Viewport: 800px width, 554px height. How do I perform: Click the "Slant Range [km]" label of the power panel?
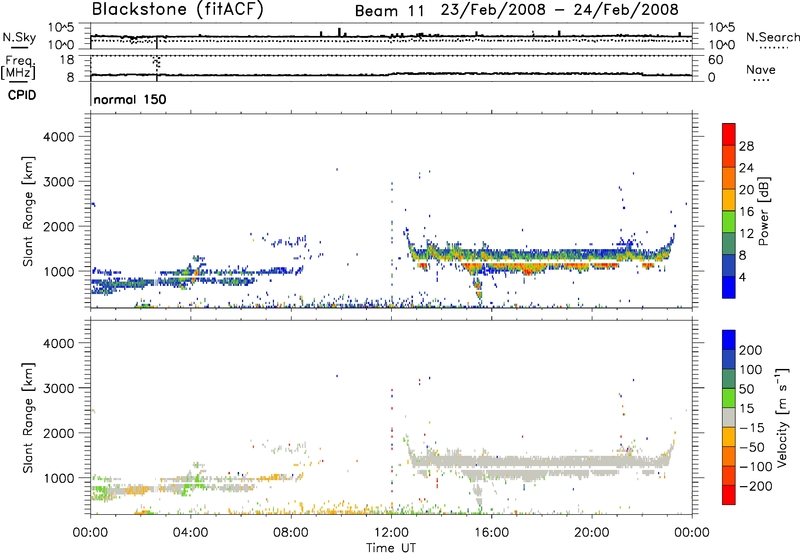pyautogui.click(x=28, y=211)
